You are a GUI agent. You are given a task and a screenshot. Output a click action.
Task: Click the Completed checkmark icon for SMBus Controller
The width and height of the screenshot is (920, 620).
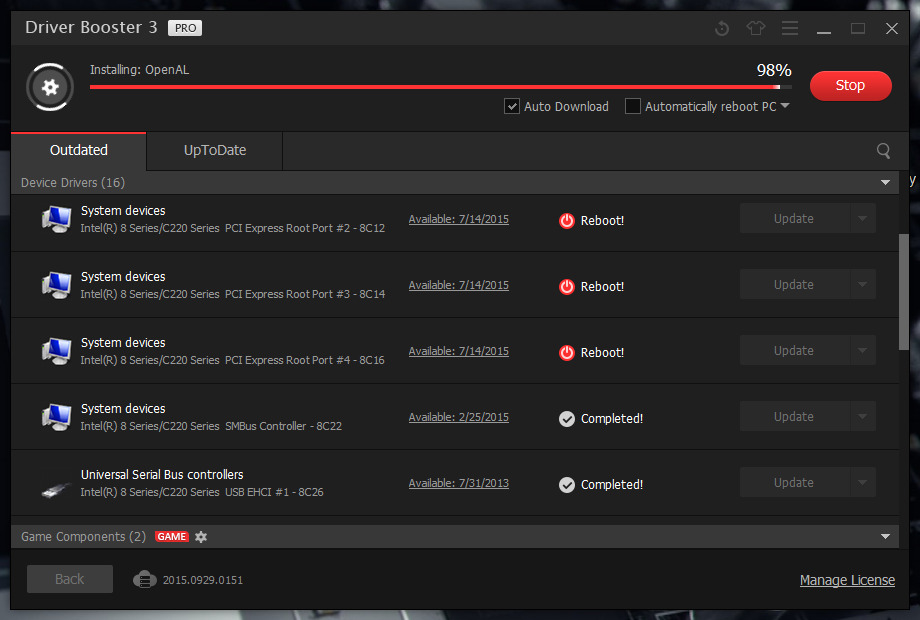click(x=566, y=419)
